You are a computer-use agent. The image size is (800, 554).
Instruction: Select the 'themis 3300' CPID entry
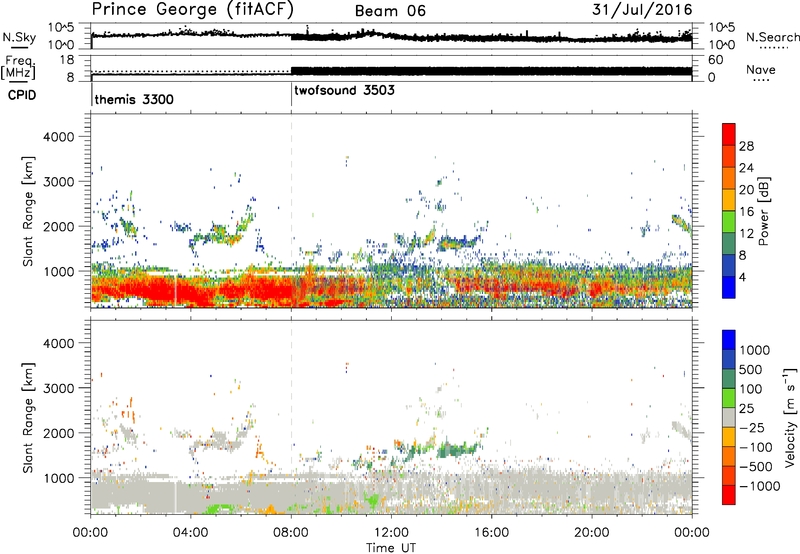[134, 99]
